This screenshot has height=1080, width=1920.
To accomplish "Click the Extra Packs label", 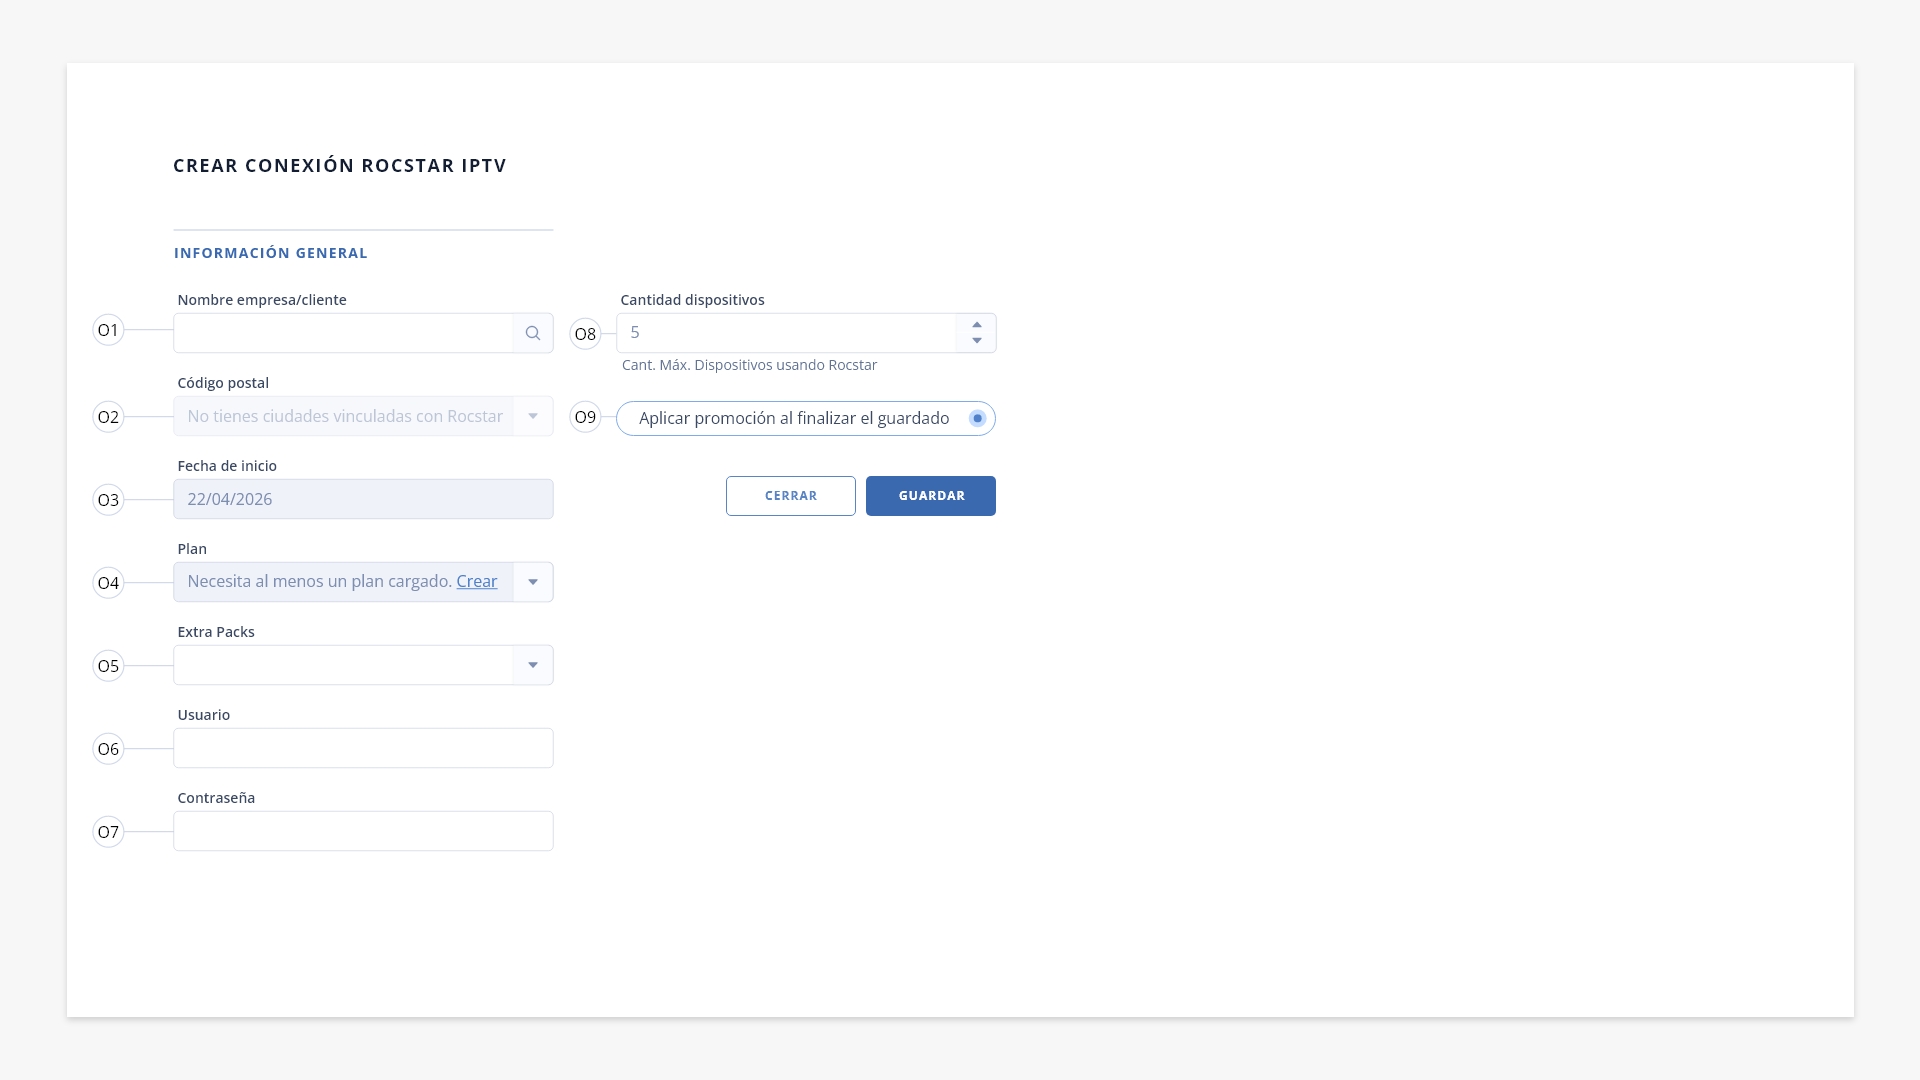I will [216, 632].
